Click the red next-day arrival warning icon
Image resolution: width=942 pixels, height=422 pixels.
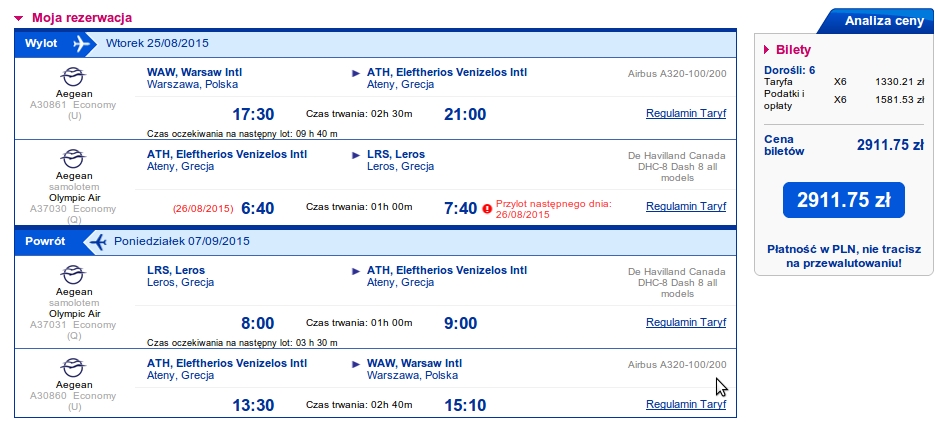[487, 209]
